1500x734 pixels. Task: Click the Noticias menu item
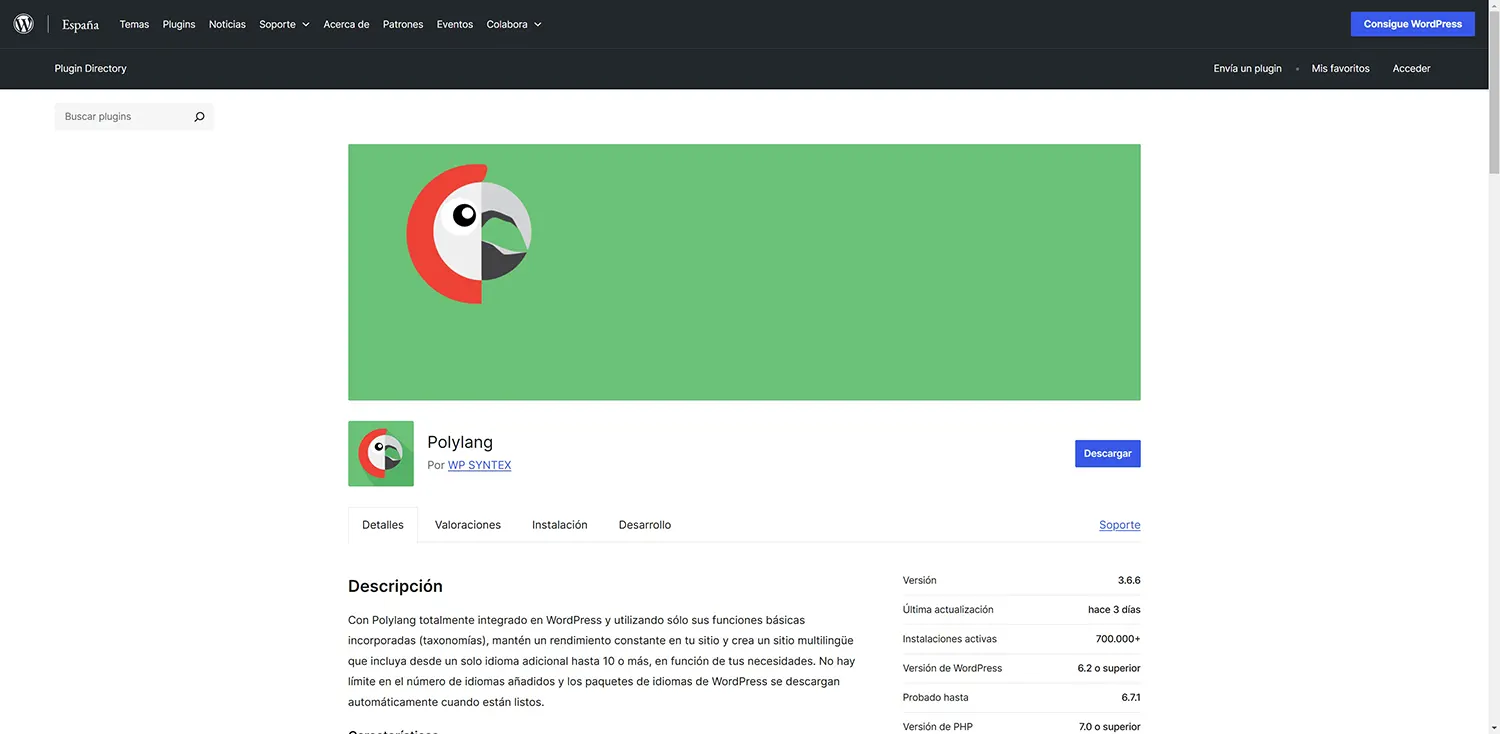tap(227, 24)
